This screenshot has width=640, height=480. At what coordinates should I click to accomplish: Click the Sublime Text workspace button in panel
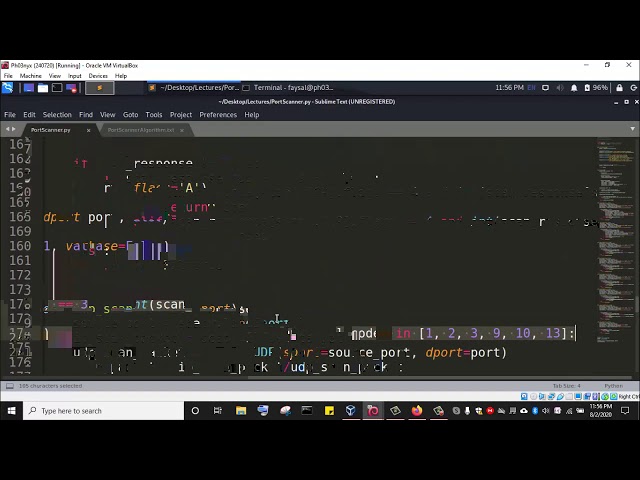click(100, 88)
